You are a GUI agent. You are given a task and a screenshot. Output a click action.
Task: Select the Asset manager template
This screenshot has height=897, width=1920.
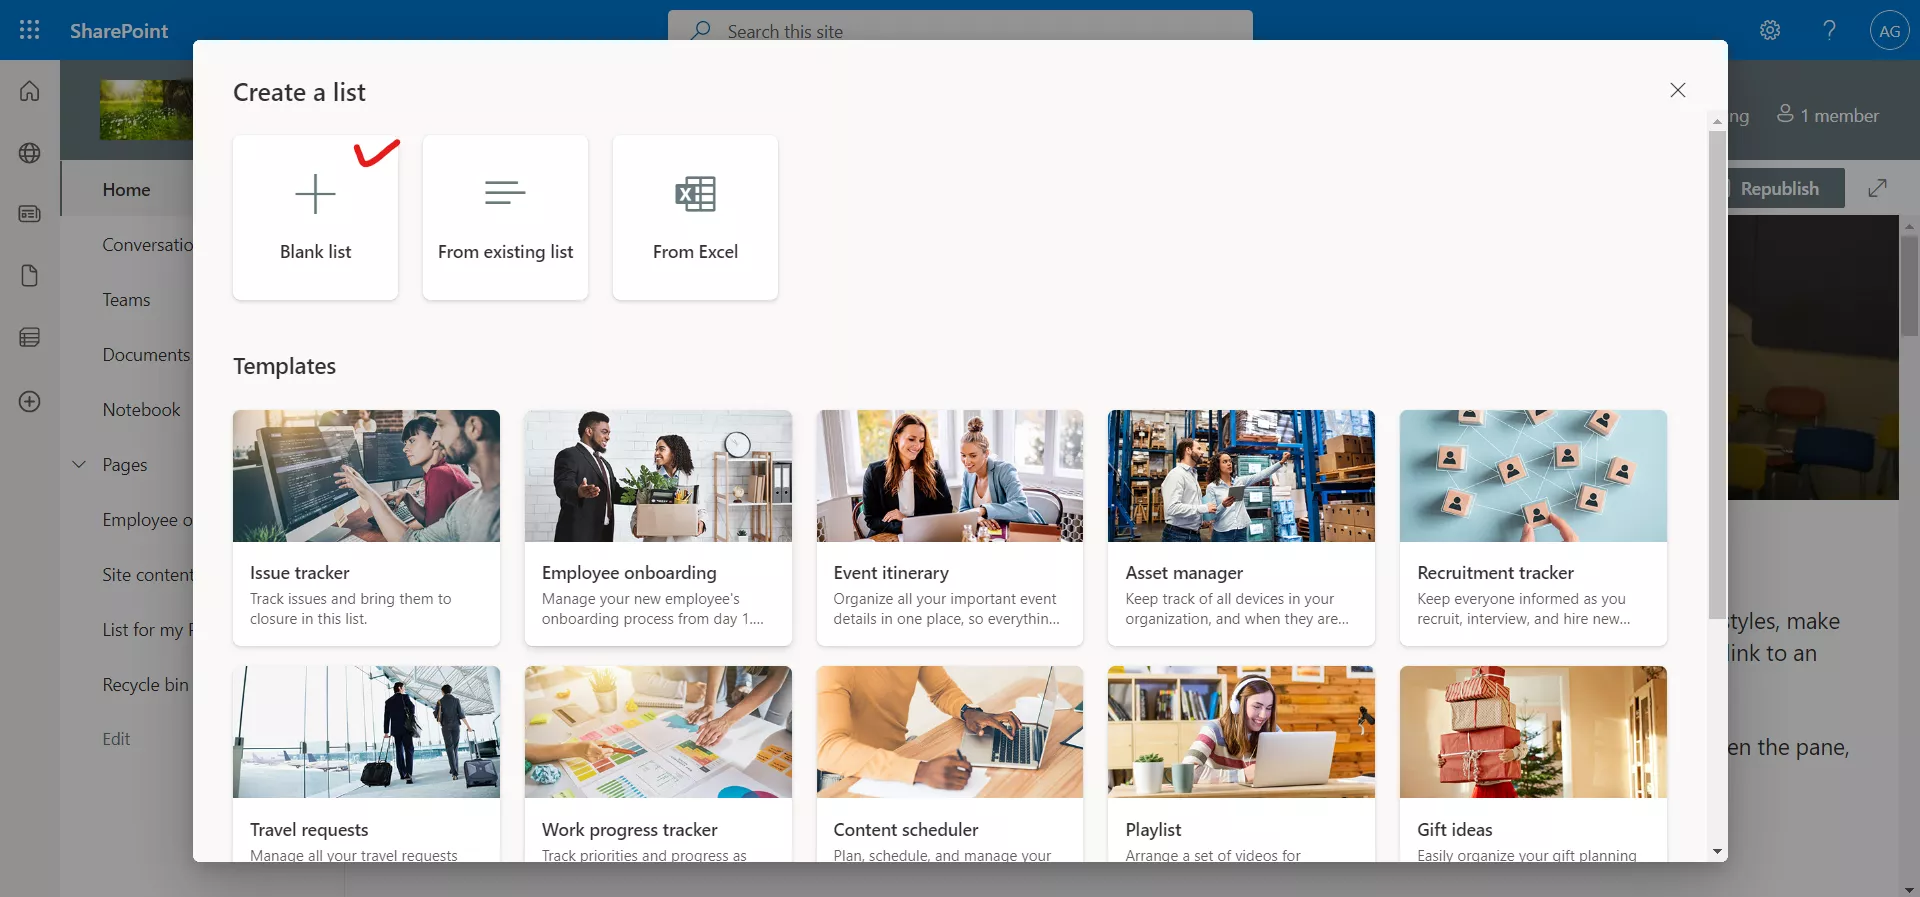(1241, 528)
